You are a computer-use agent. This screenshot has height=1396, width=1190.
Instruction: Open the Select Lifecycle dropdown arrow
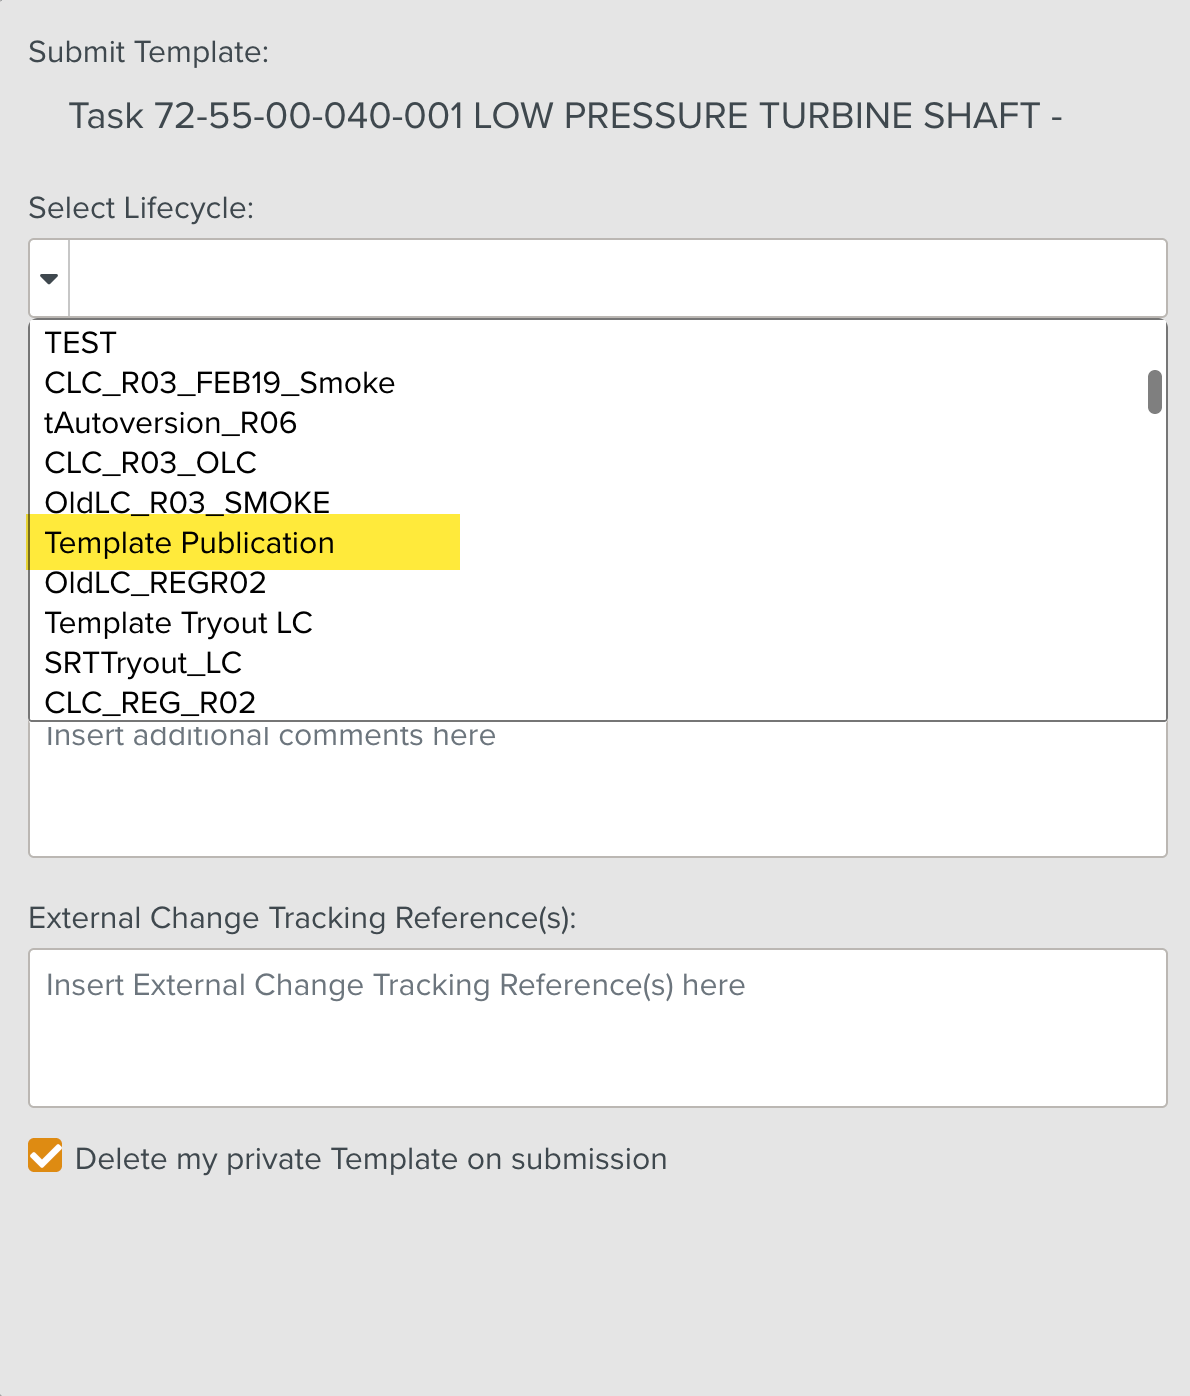[48, 278]
